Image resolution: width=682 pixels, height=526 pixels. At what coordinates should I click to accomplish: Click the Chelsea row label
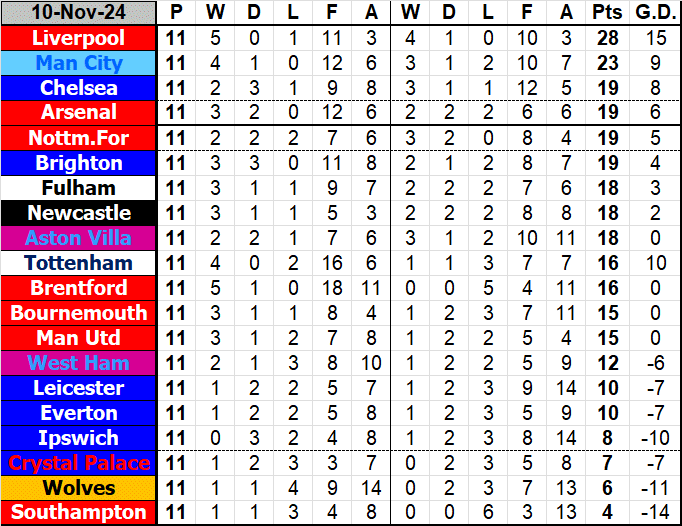coord(79,88)
